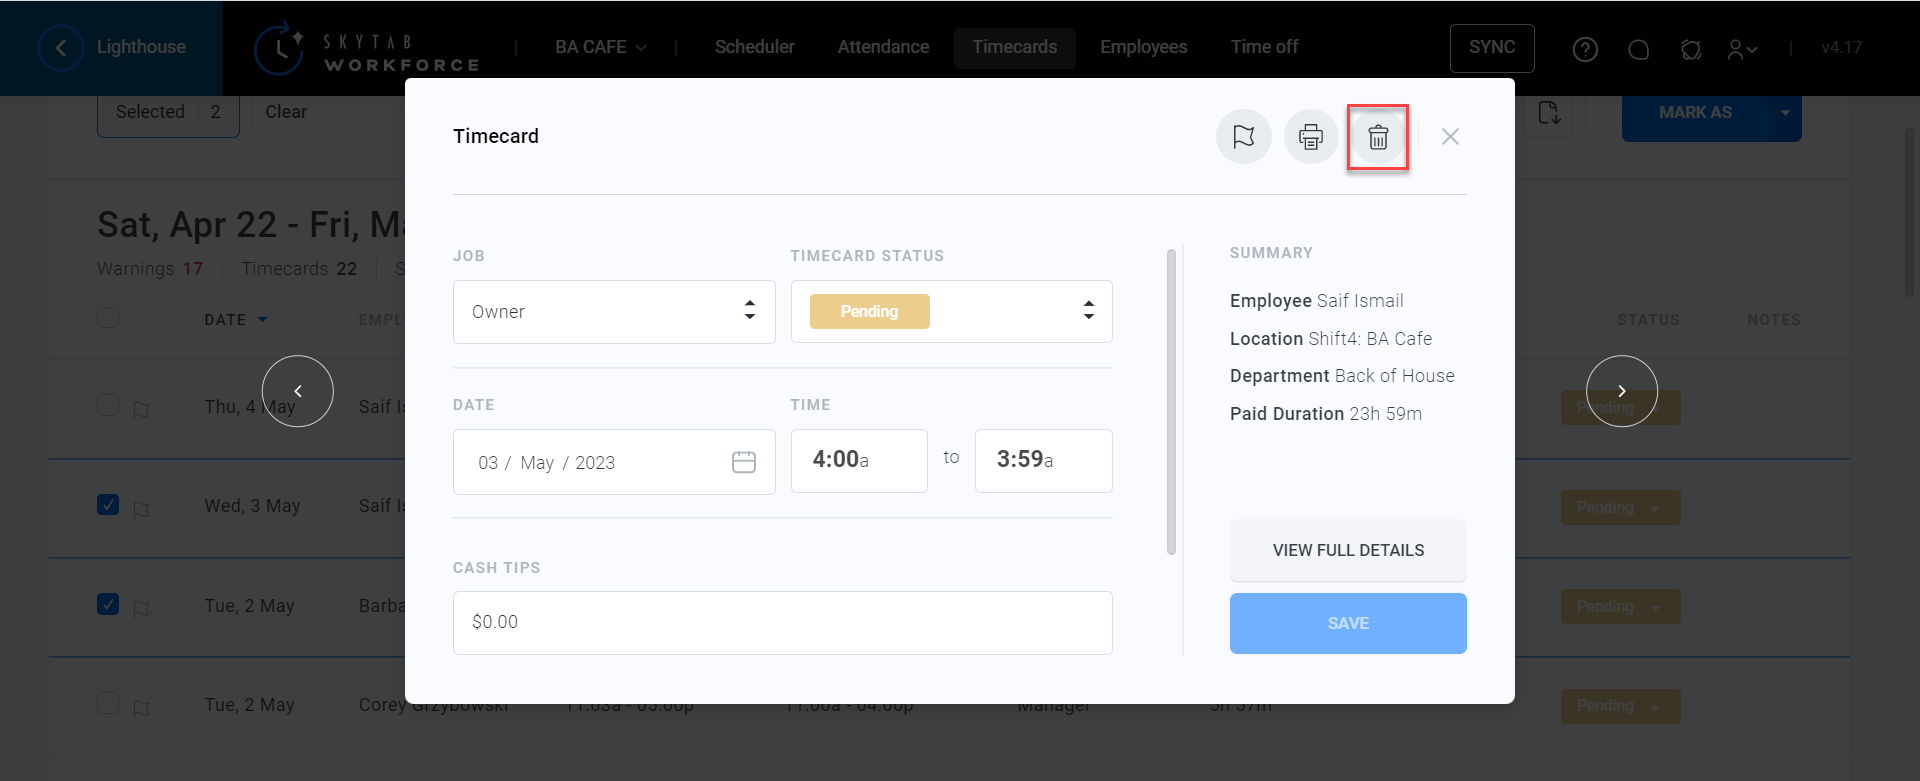The image size is (1920, 781).
Task: Uncheck the Tue, 2 May Barbara row checkbox
Action: 108,604
